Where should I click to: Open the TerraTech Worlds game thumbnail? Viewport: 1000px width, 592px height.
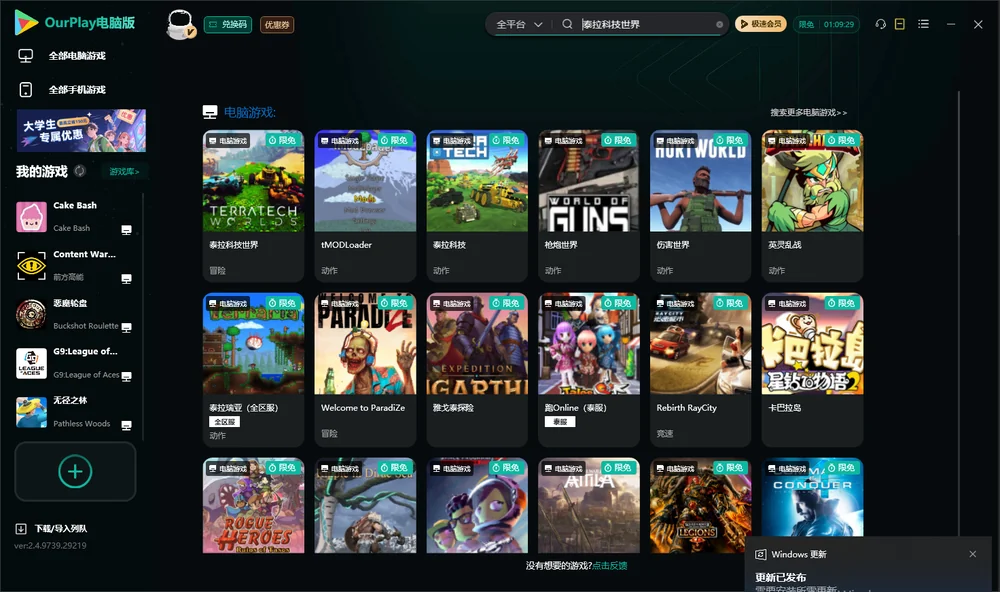pos(253,181)
